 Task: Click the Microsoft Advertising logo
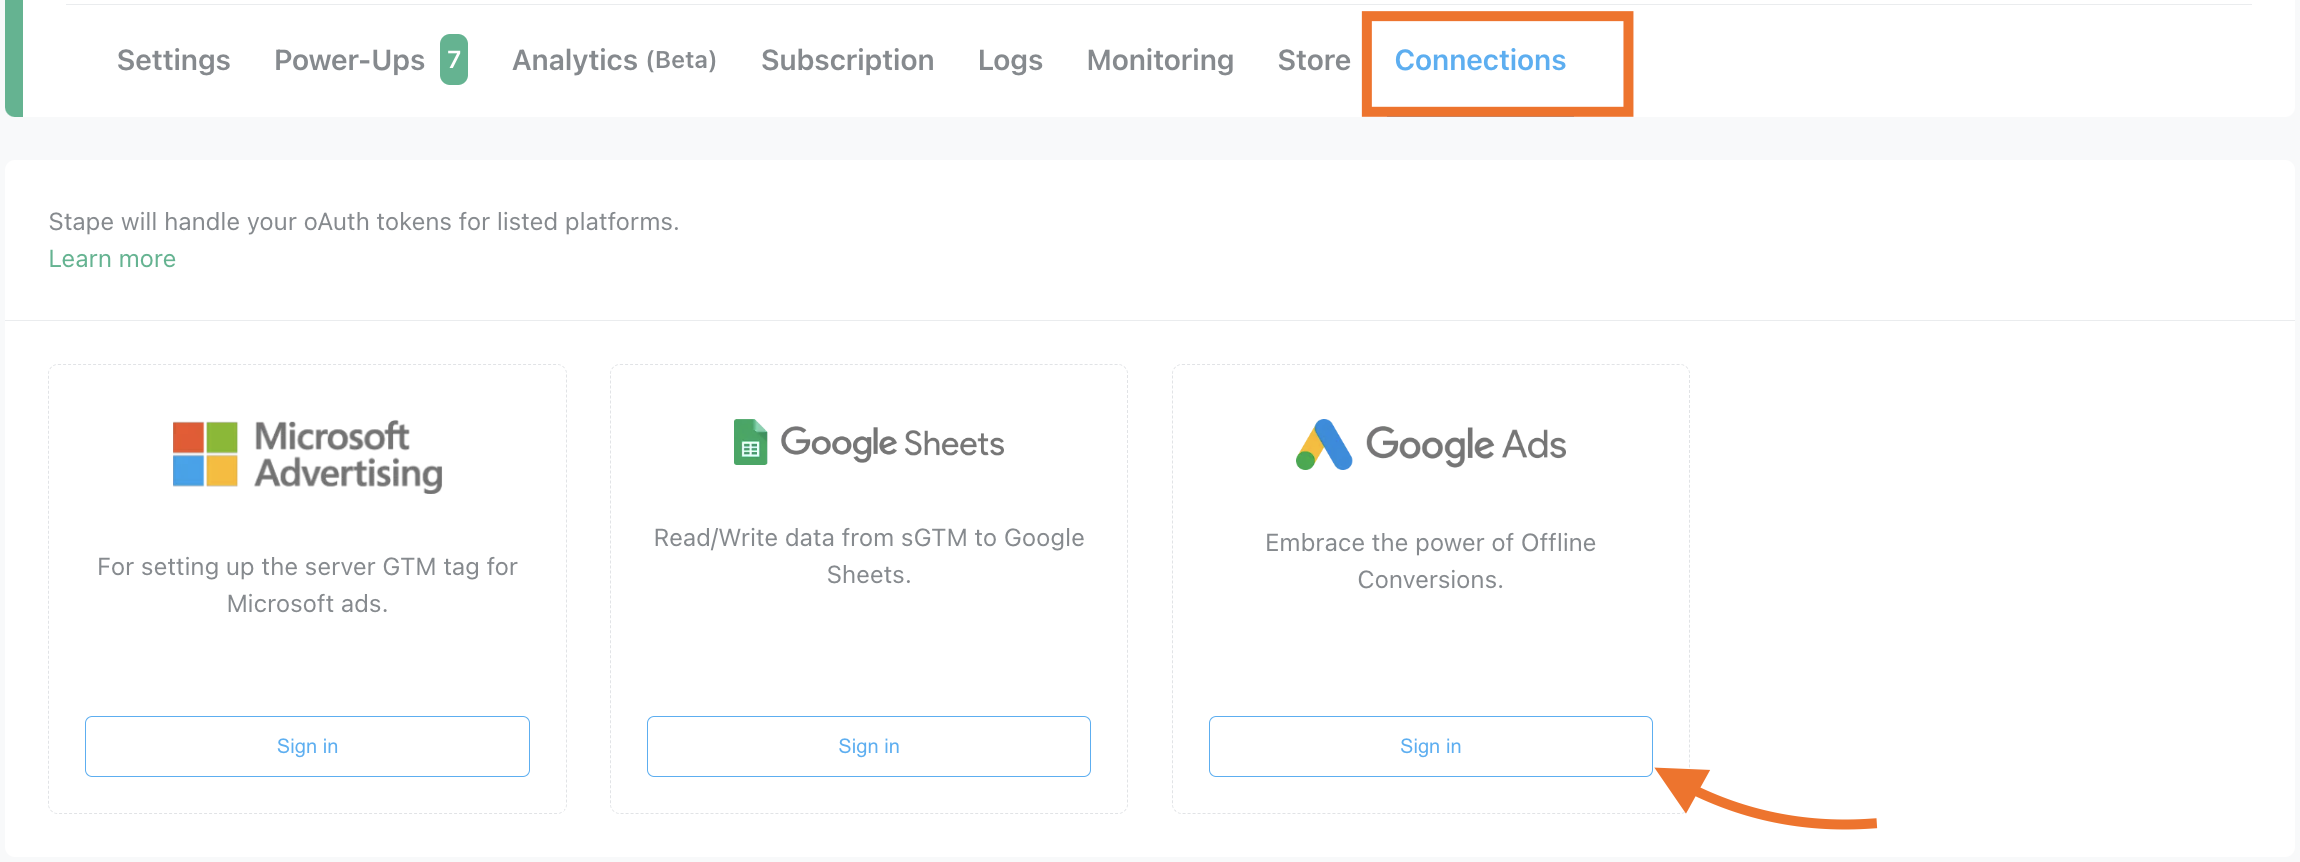pos(307,455)
